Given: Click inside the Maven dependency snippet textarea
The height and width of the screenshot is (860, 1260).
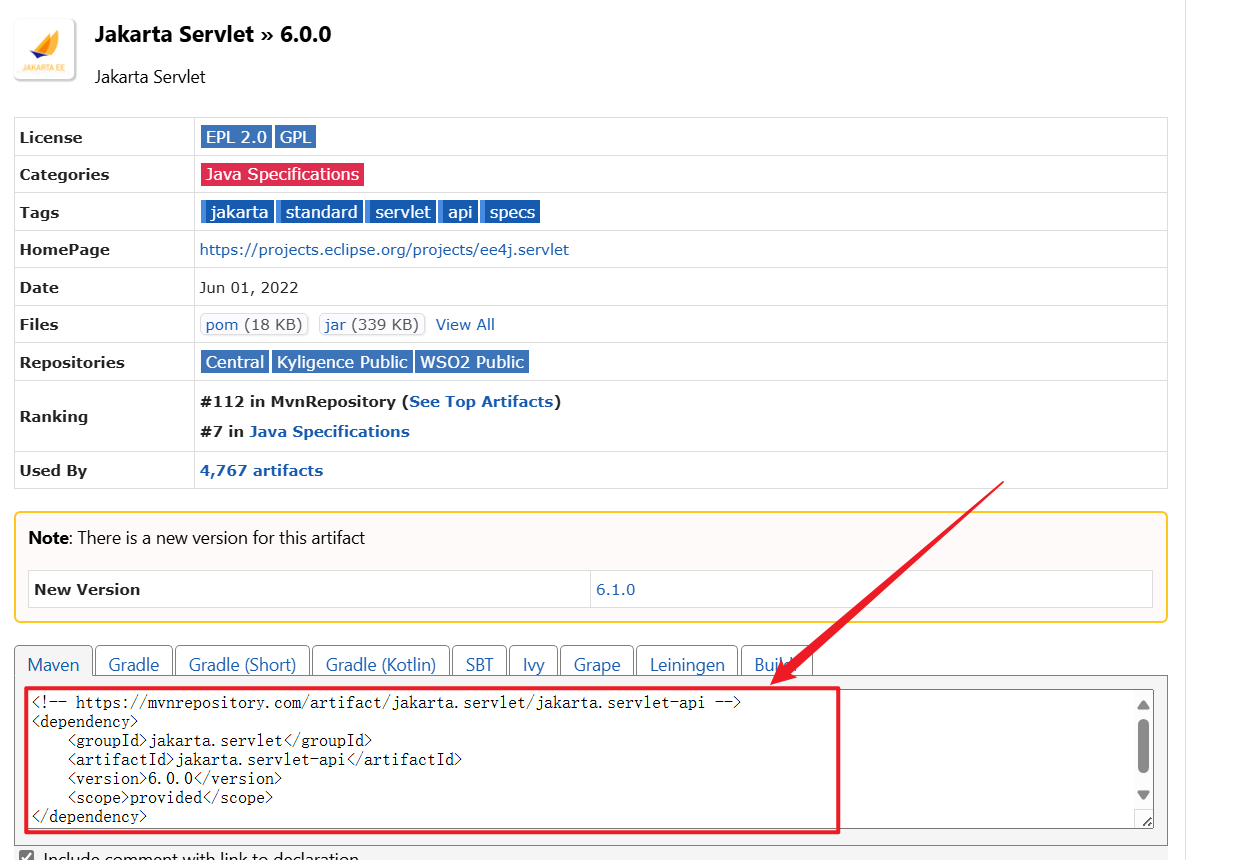Looking at the screenshot, I should (x=590, y=759).
